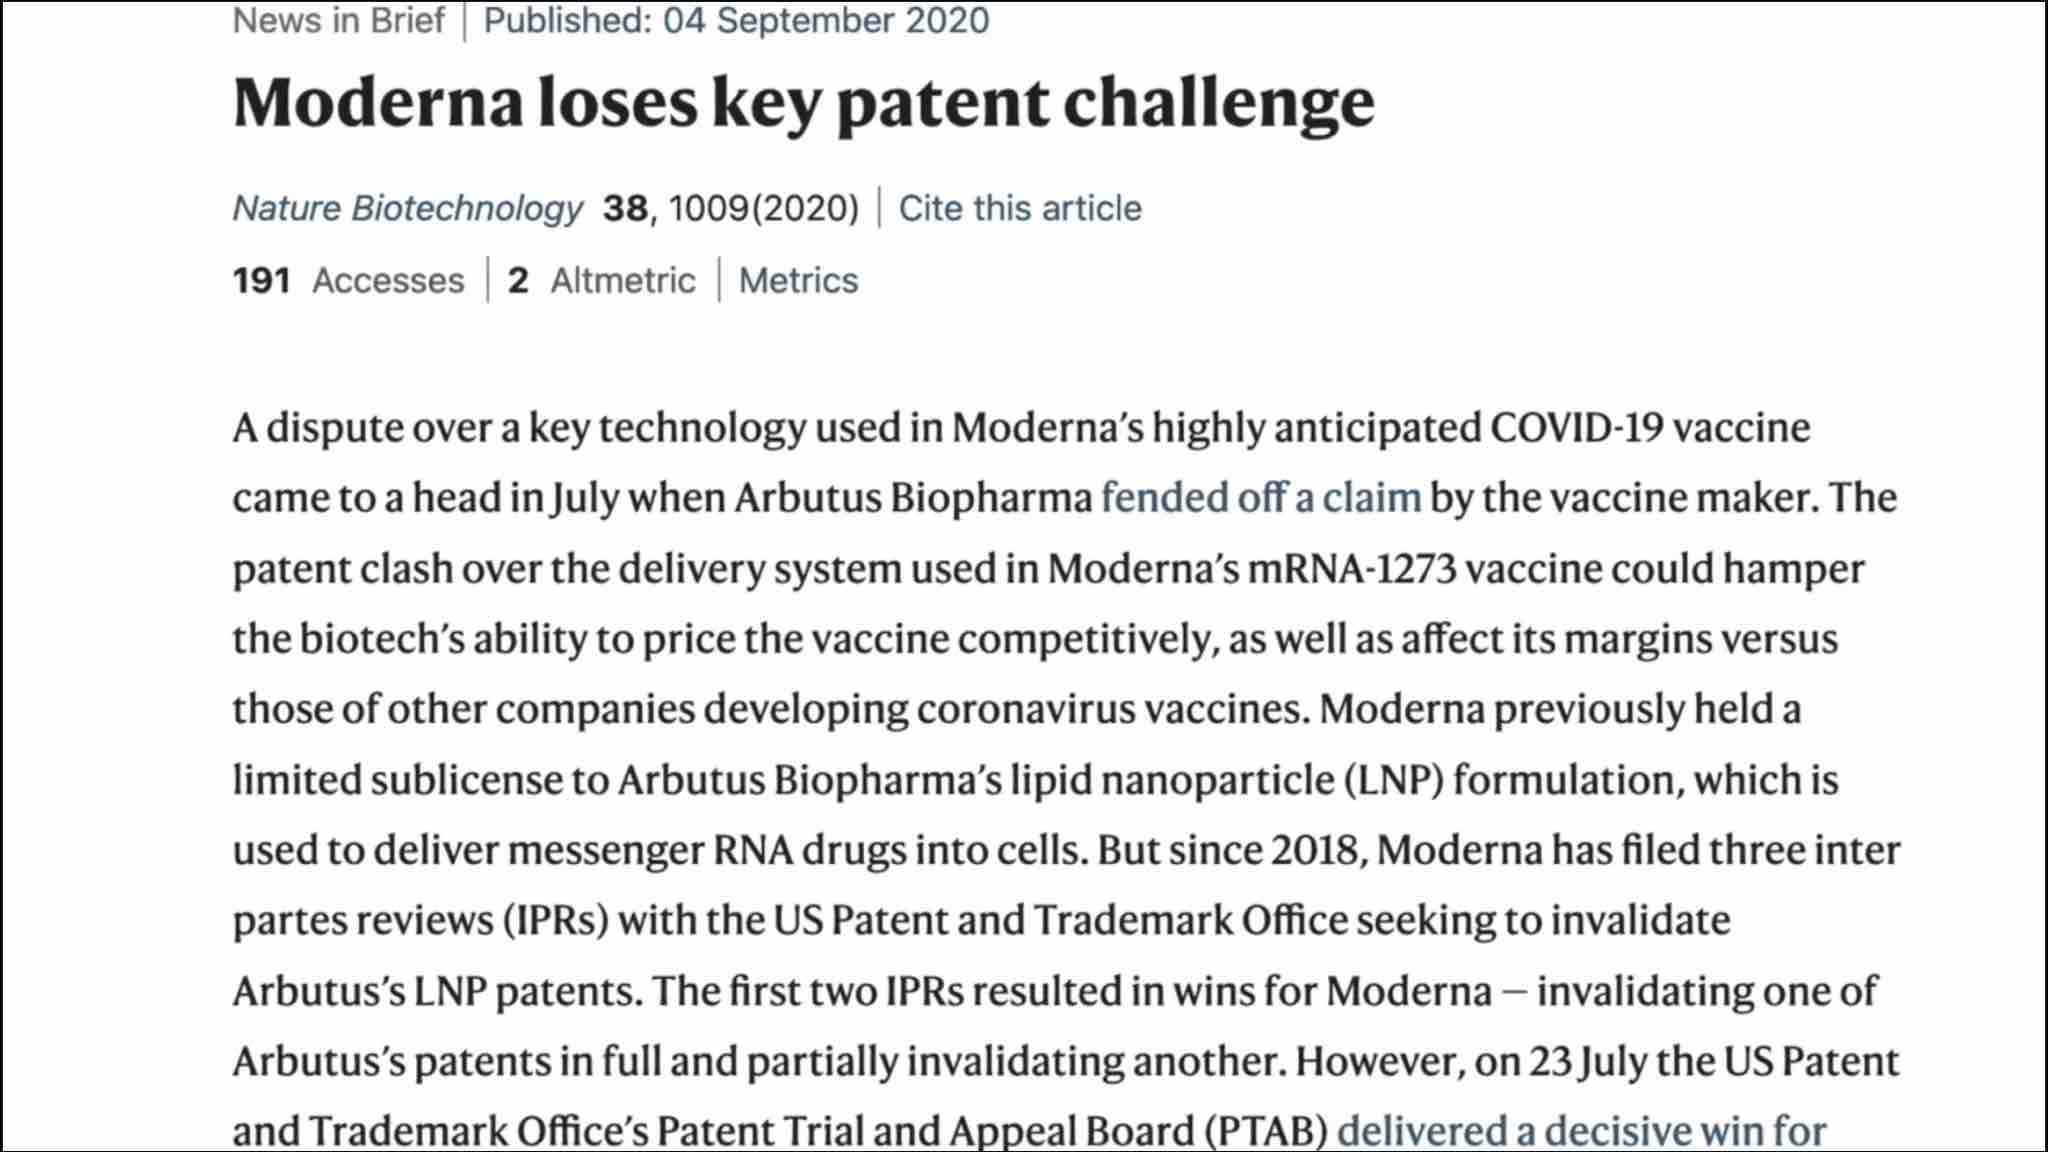Click the 2 Altmetric score
This screenshot has width=2048, height=1152.
pyautogui.click(x=601, y=280)
